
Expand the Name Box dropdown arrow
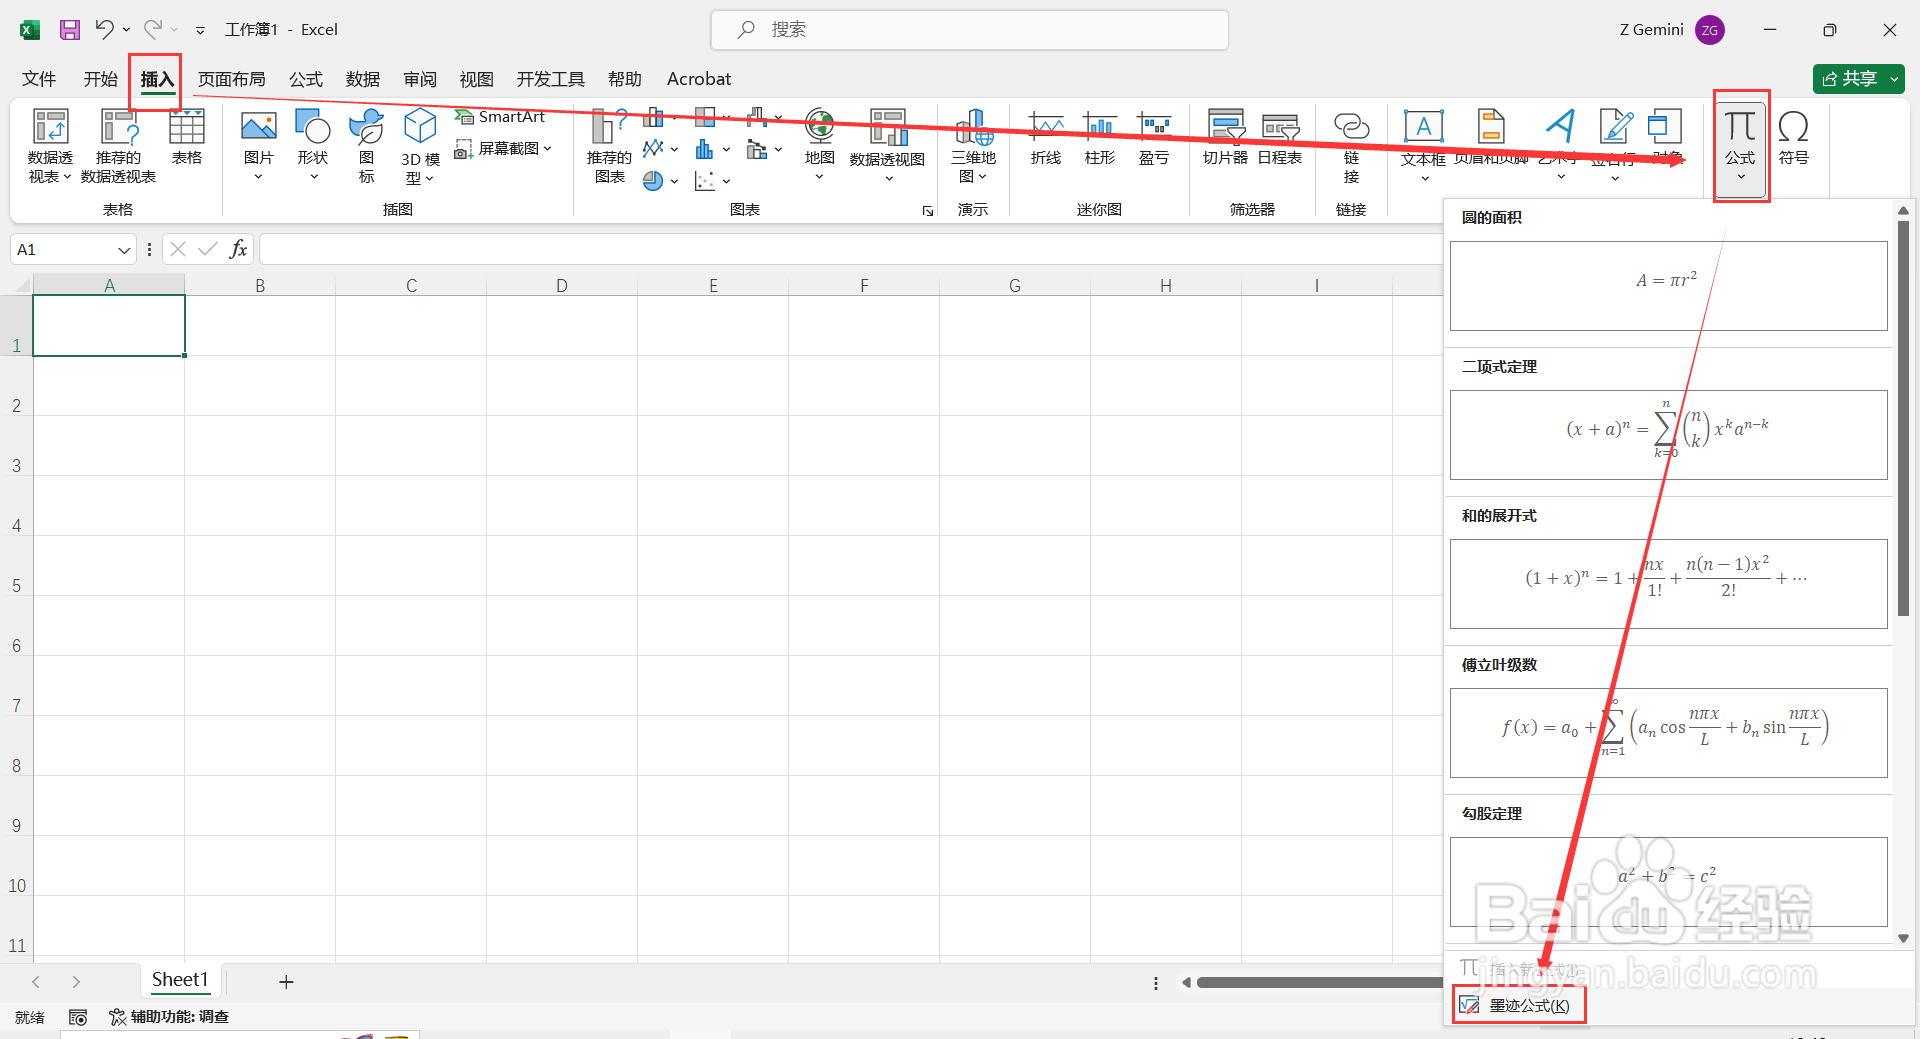coord(124,250)
